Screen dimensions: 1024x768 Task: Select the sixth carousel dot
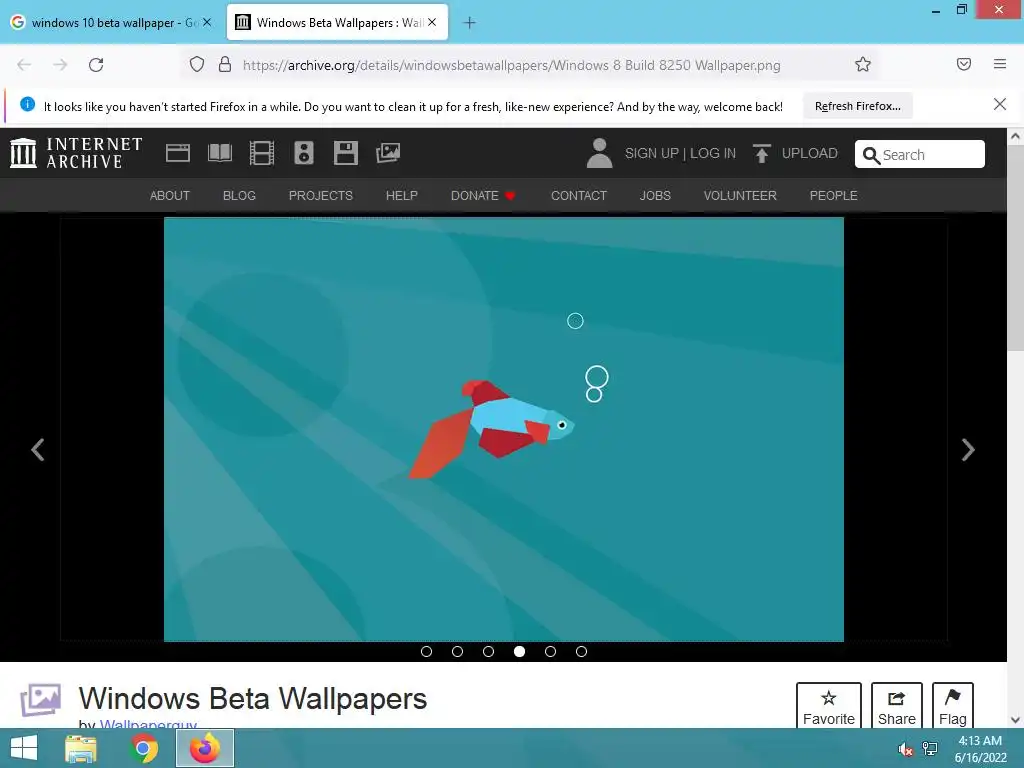[x=581, y=652]
